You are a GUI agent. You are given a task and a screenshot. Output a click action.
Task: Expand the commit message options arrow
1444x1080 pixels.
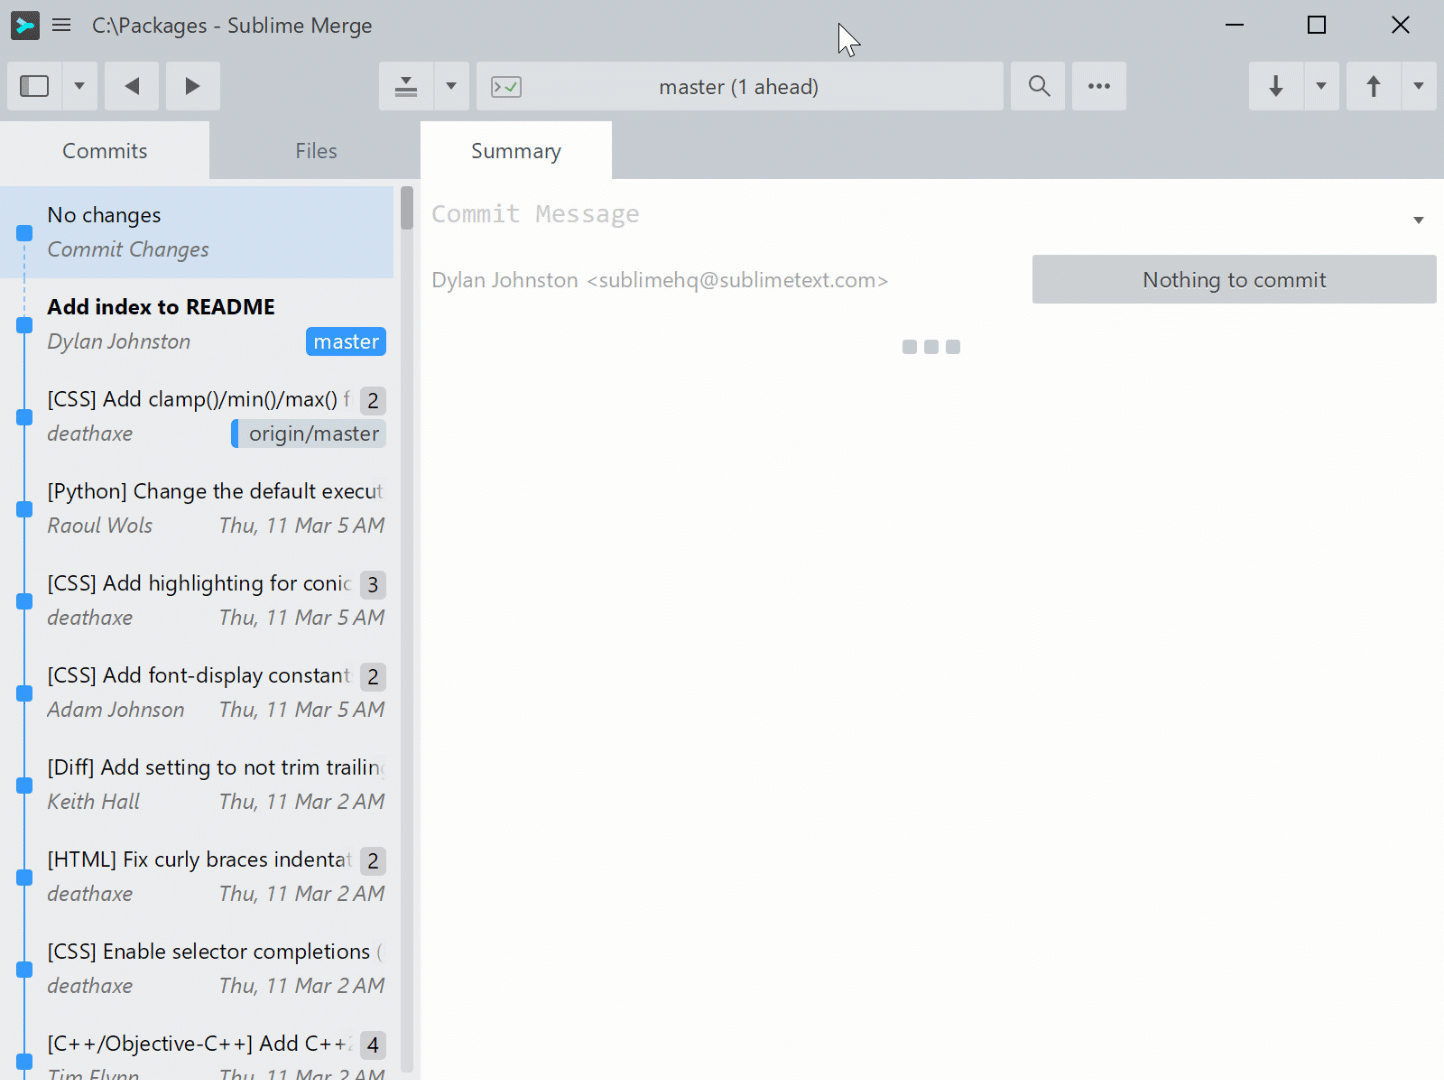click(x=1418, y=220)
